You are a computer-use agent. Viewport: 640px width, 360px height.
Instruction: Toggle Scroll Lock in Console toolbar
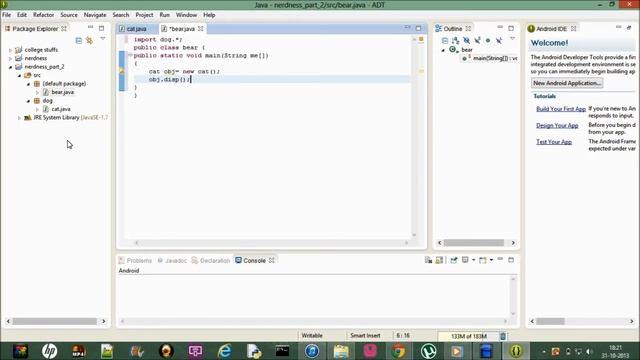pyautogui.click(x=439, y=260)
